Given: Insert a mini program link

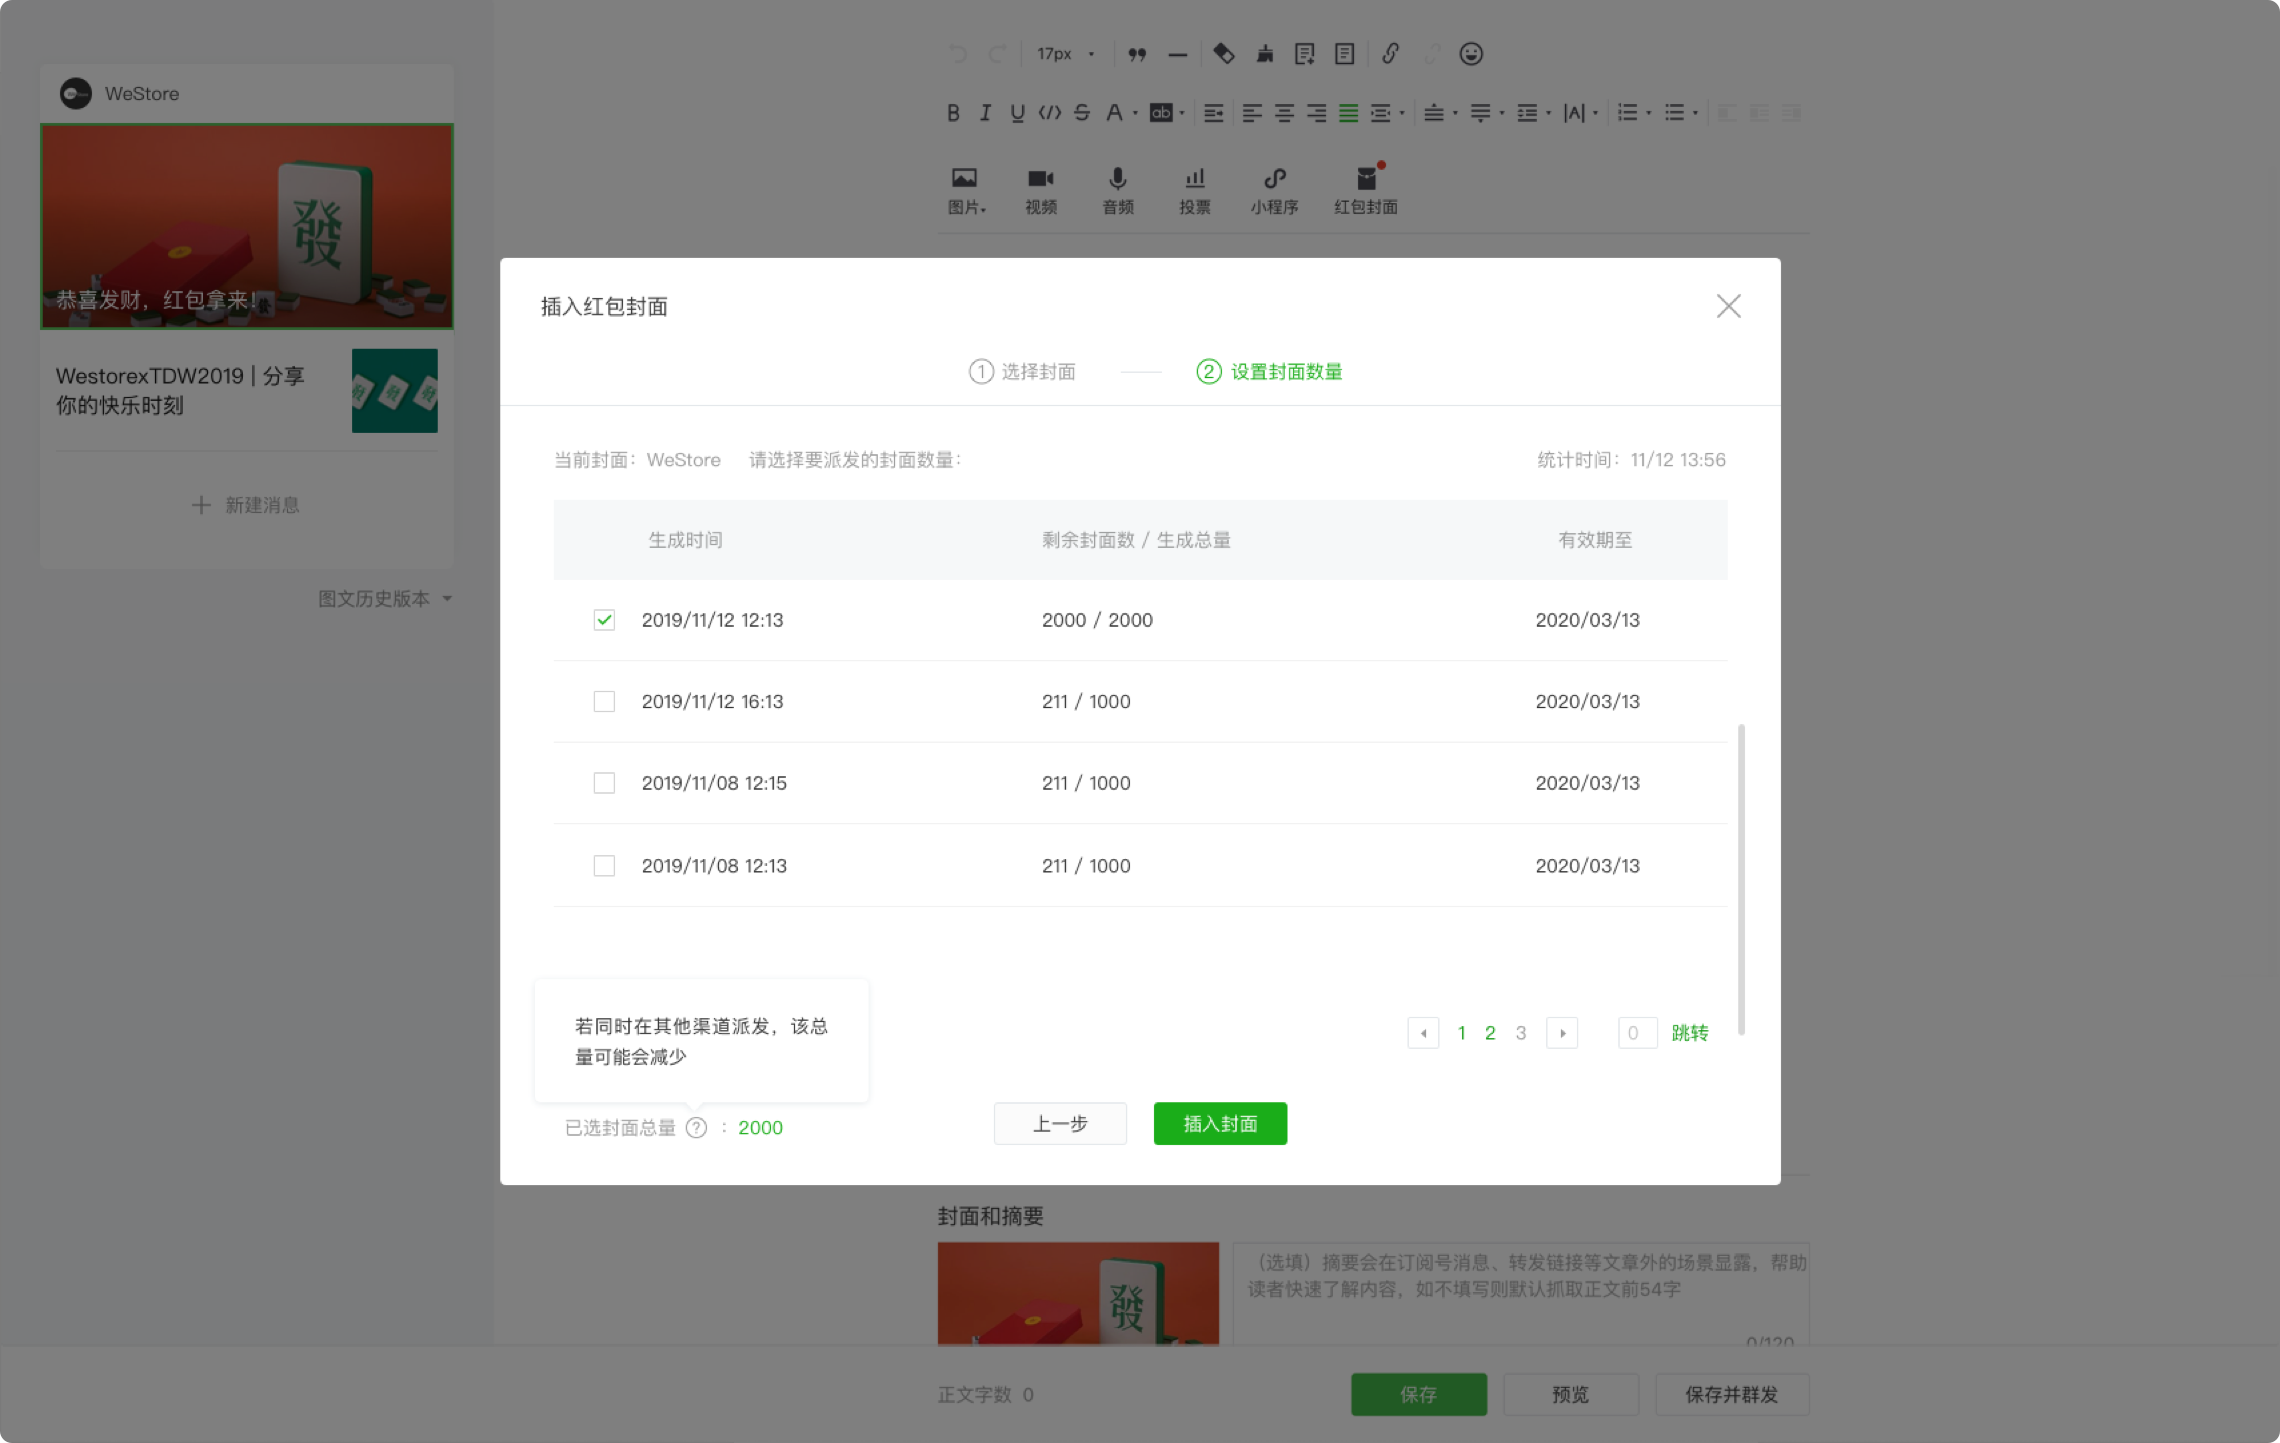Looking at the screenshot, I should coord(1274,190).
